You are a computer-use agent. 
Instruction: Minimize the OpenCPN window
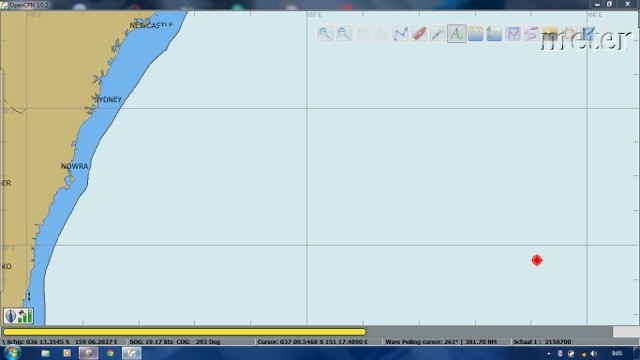597,4
